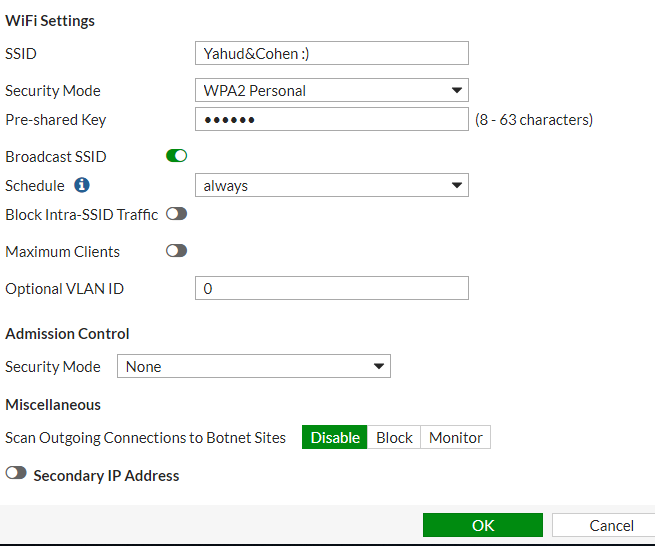Open Admission Control Security Mode dropdown
This screenshot has height=546, width=655.
click(254, 367)
